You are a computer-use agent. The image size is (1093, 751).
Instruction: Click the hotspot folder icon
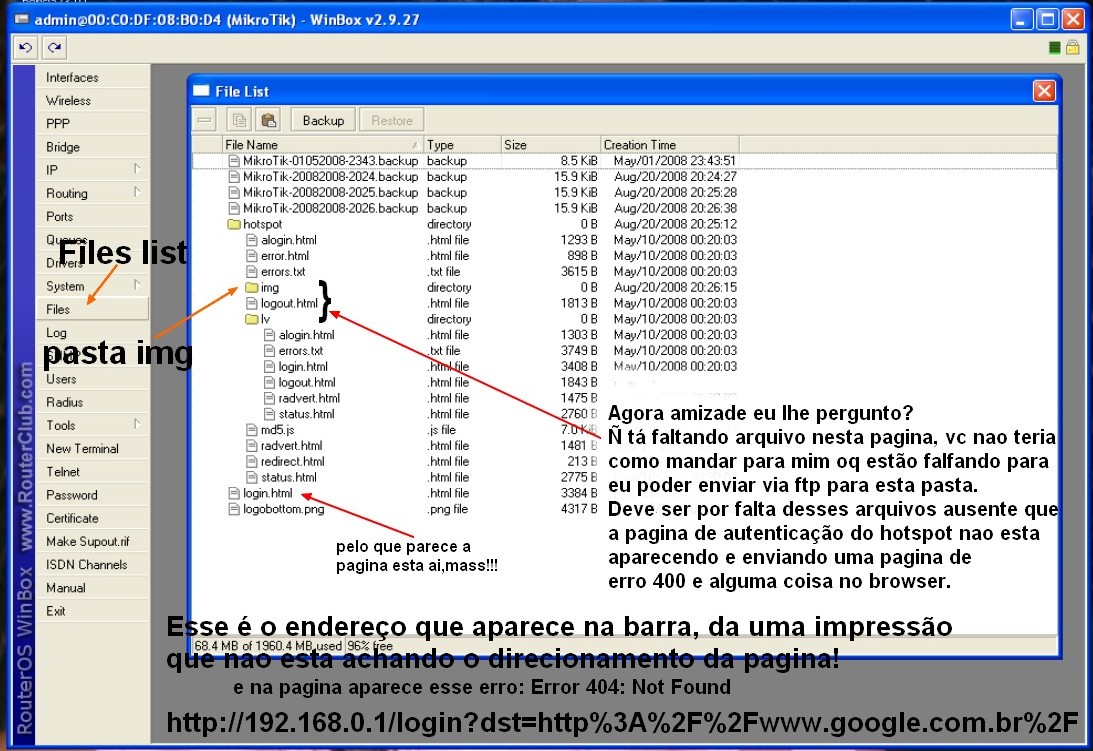click(x=234, y=225)
